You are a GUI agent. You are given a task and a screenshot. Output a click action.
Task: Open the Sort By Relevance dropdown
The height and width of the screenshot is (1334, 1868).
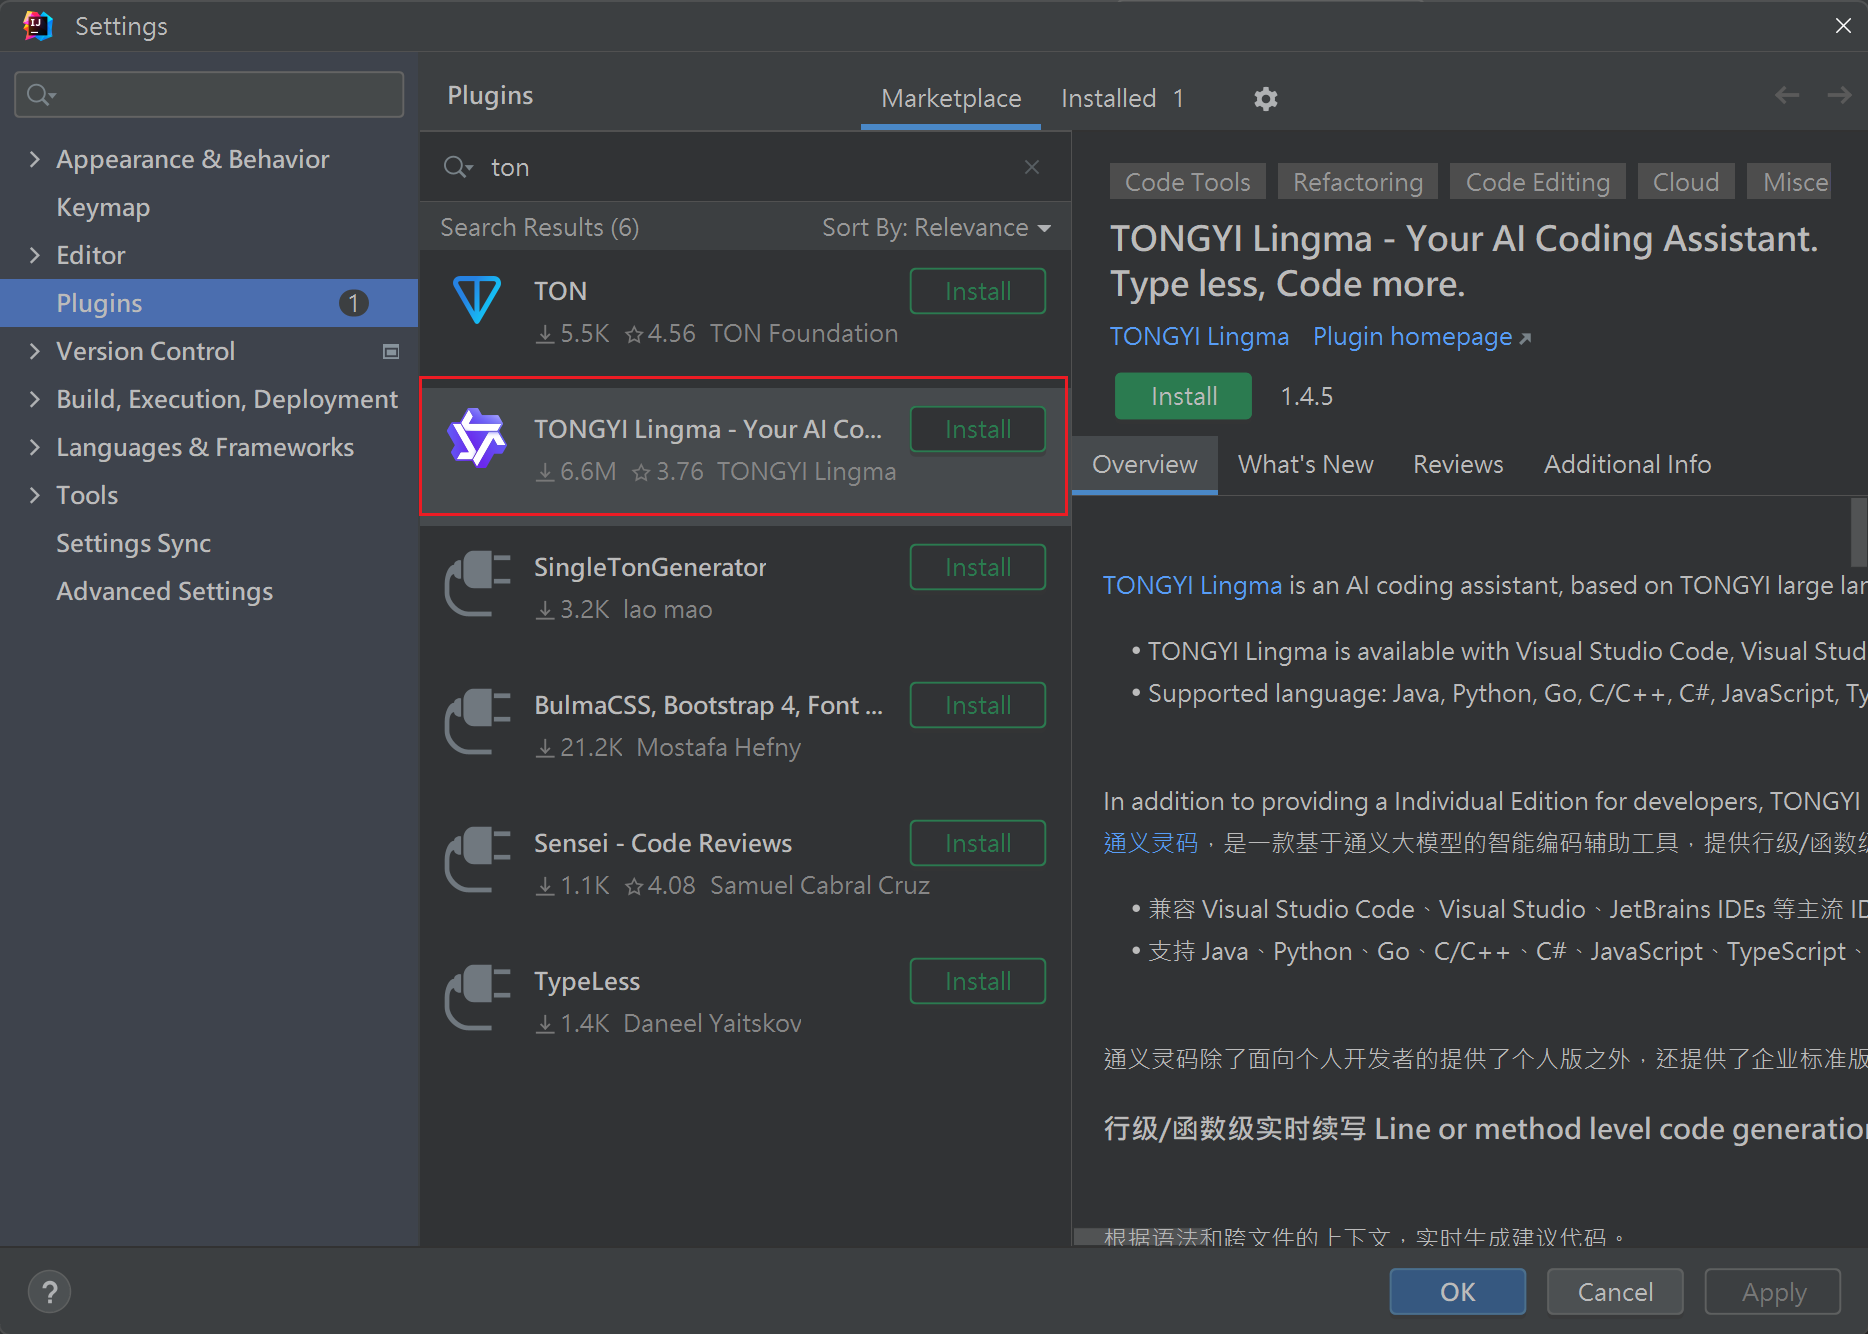[x=936, y=227]
